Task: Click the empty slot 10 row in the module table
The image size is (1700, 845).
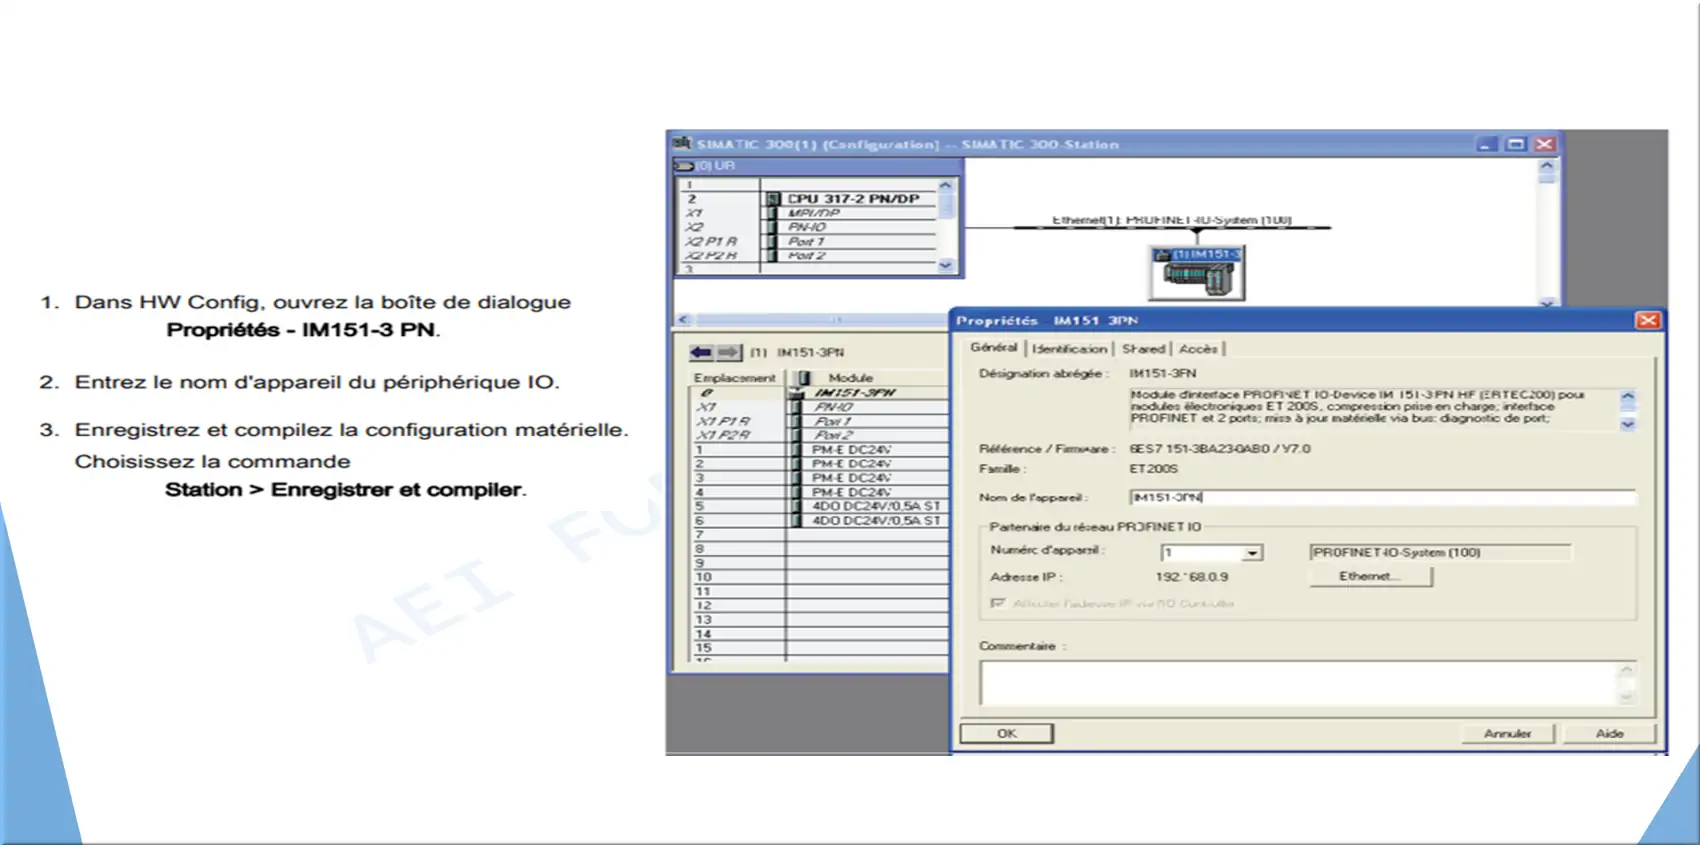Action: tap(818, 577)
